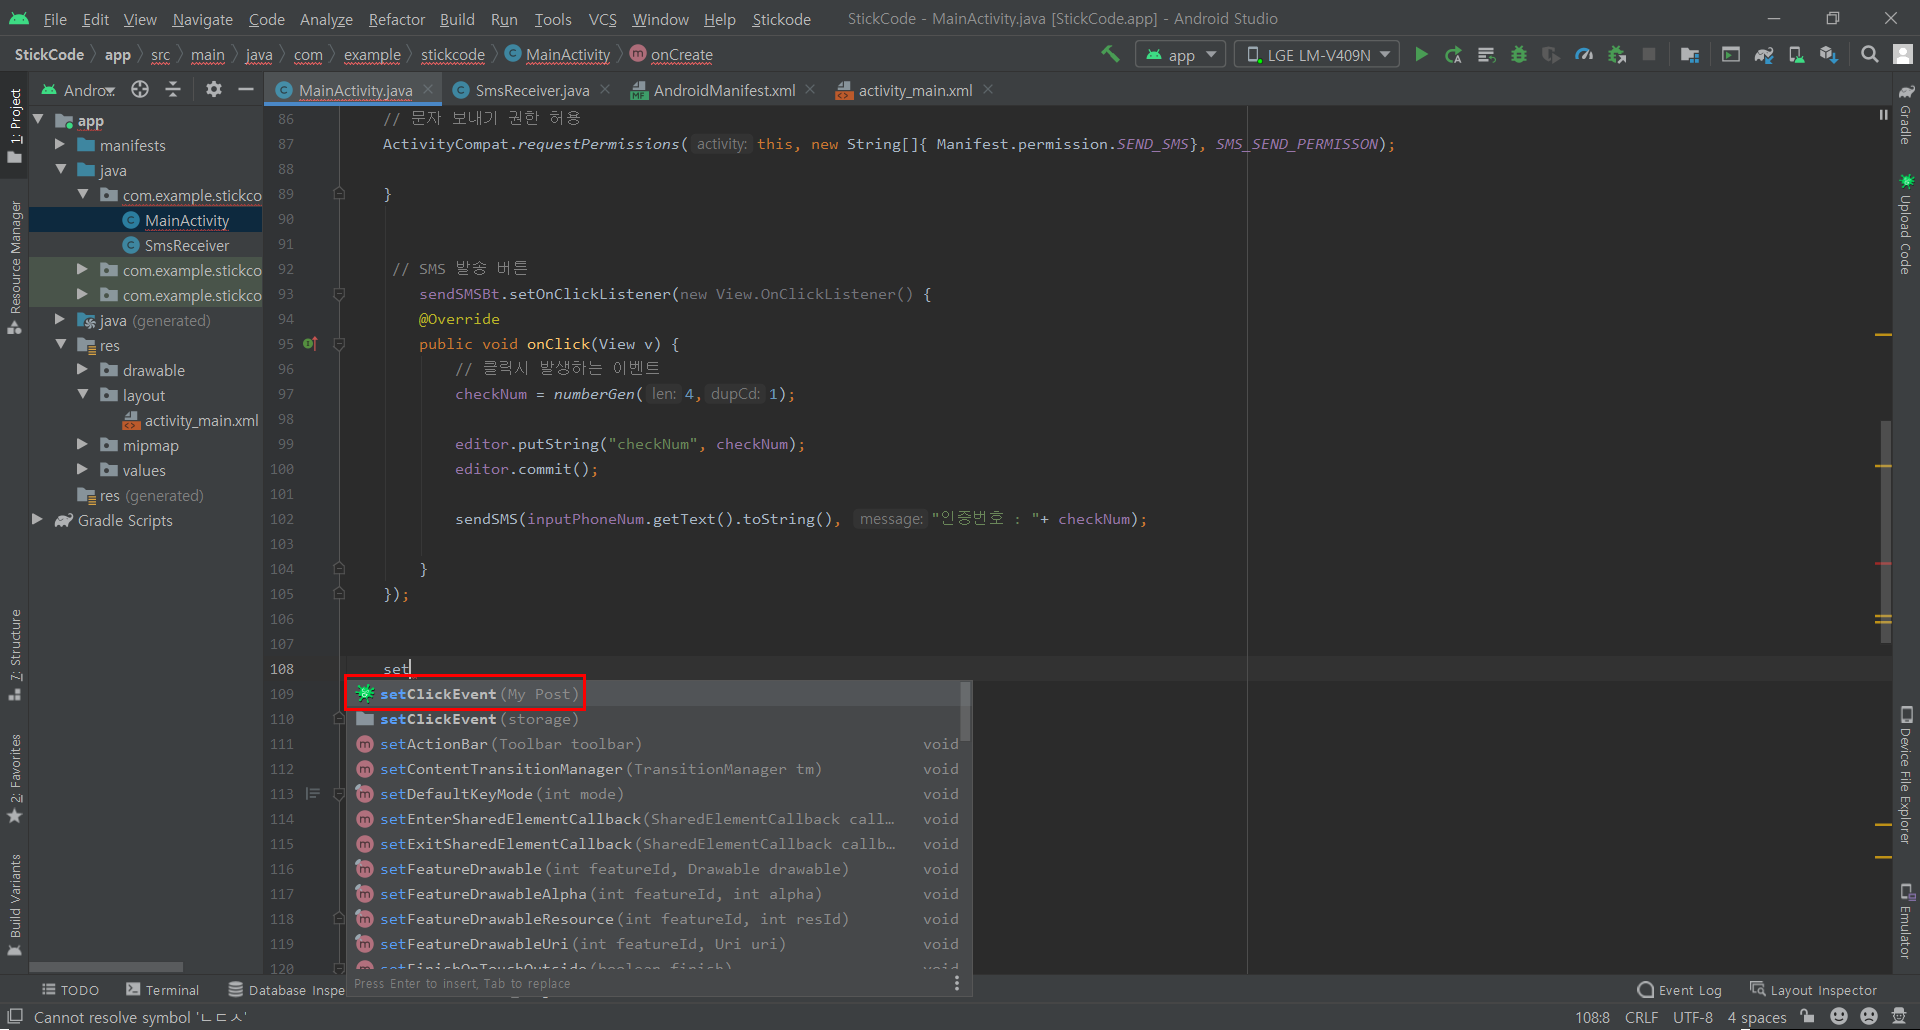This screenshot has width=1920, height=1030.
Task: Toggle the 2: Favorites tool window
Action: (15, 778)
